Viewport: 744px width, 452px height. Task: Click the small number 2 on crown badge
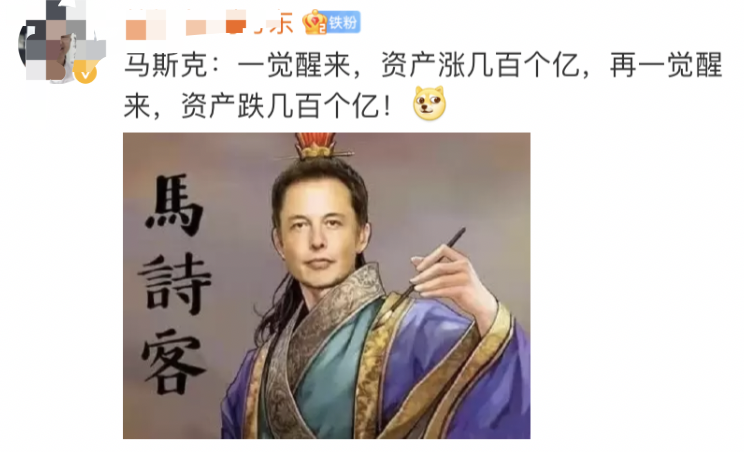[322, 29]
